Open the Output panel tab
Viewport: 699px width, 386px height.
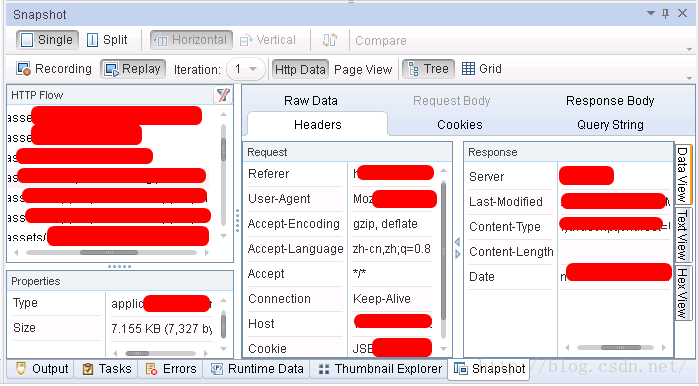pos(42,369)
